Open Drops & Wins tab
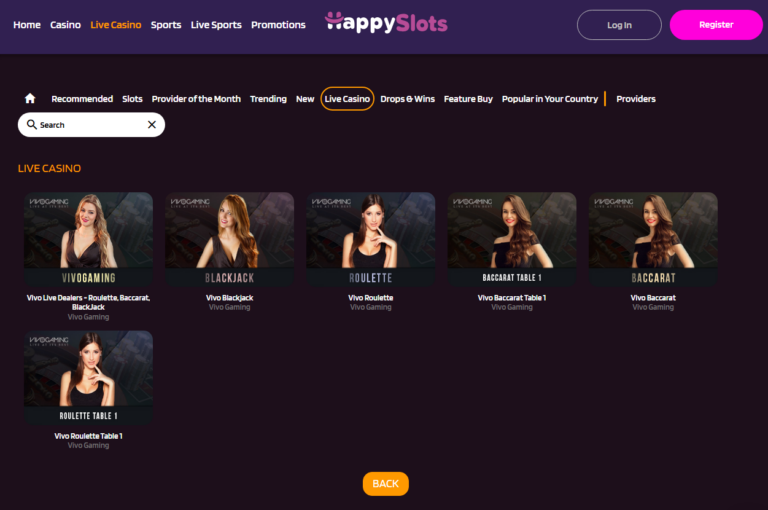This screenshot has height=510, width=768. [x=408, y=99]
